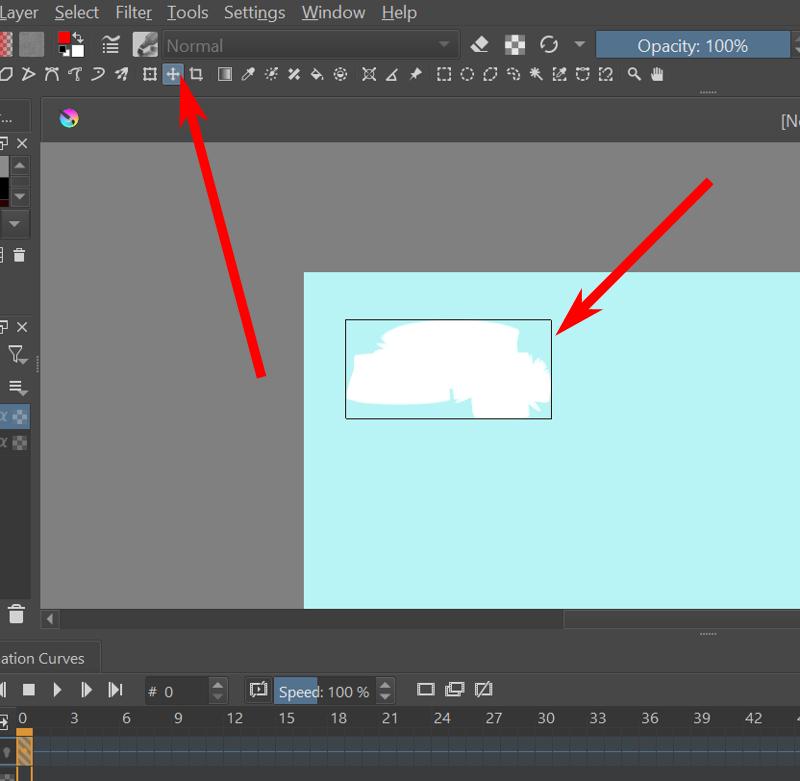
Task: Open the reload original preset dropdown arrow
Action: pos(580,45)
